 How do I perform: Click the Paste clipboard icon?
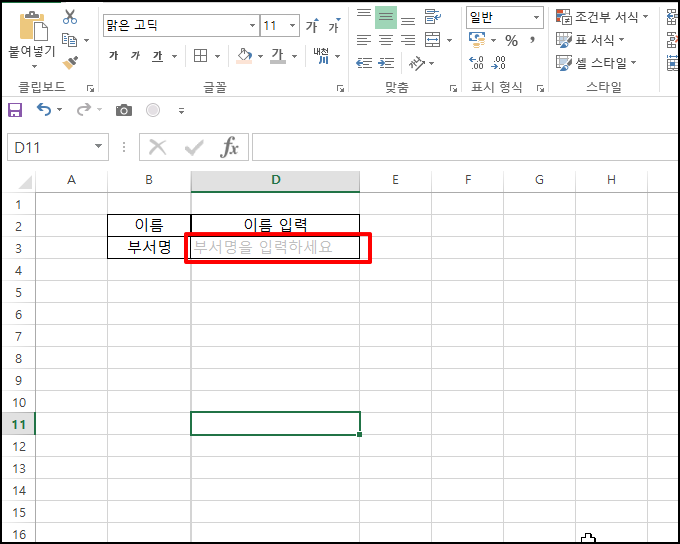[33, 26]
